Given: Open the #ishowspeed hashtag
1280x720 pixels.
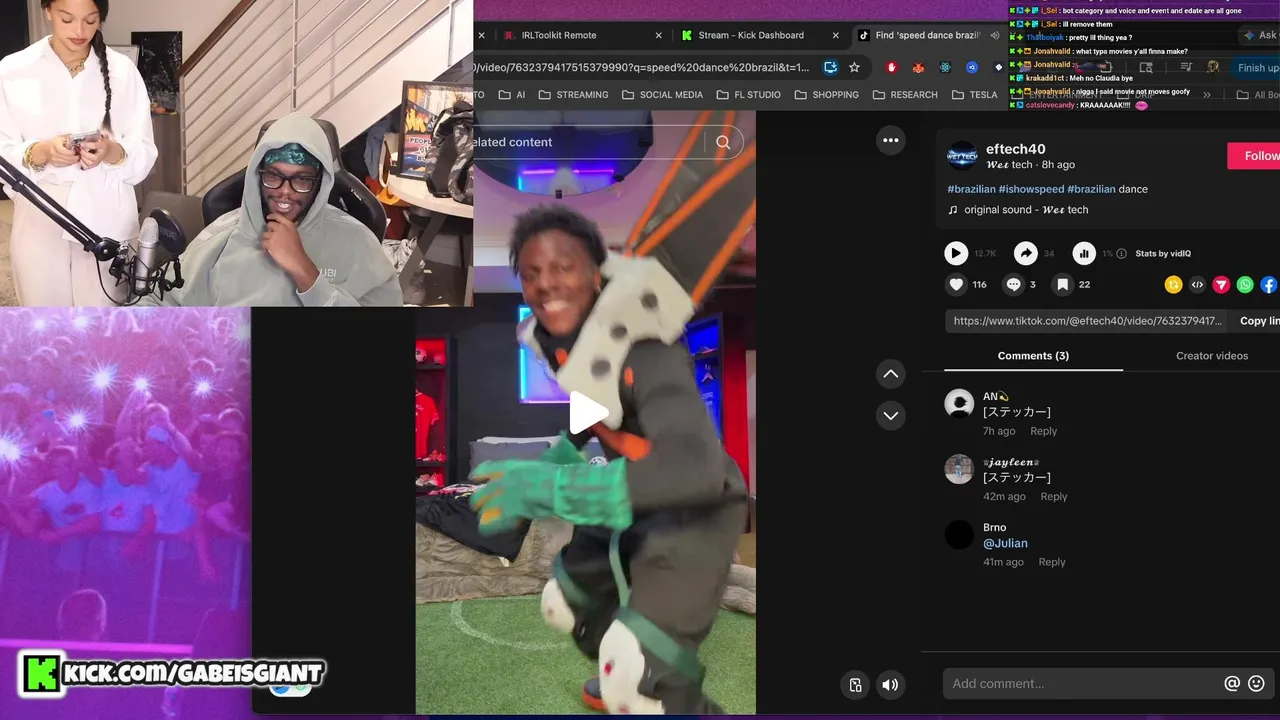Looking at the screenshot, I should tap(1031, 189).
